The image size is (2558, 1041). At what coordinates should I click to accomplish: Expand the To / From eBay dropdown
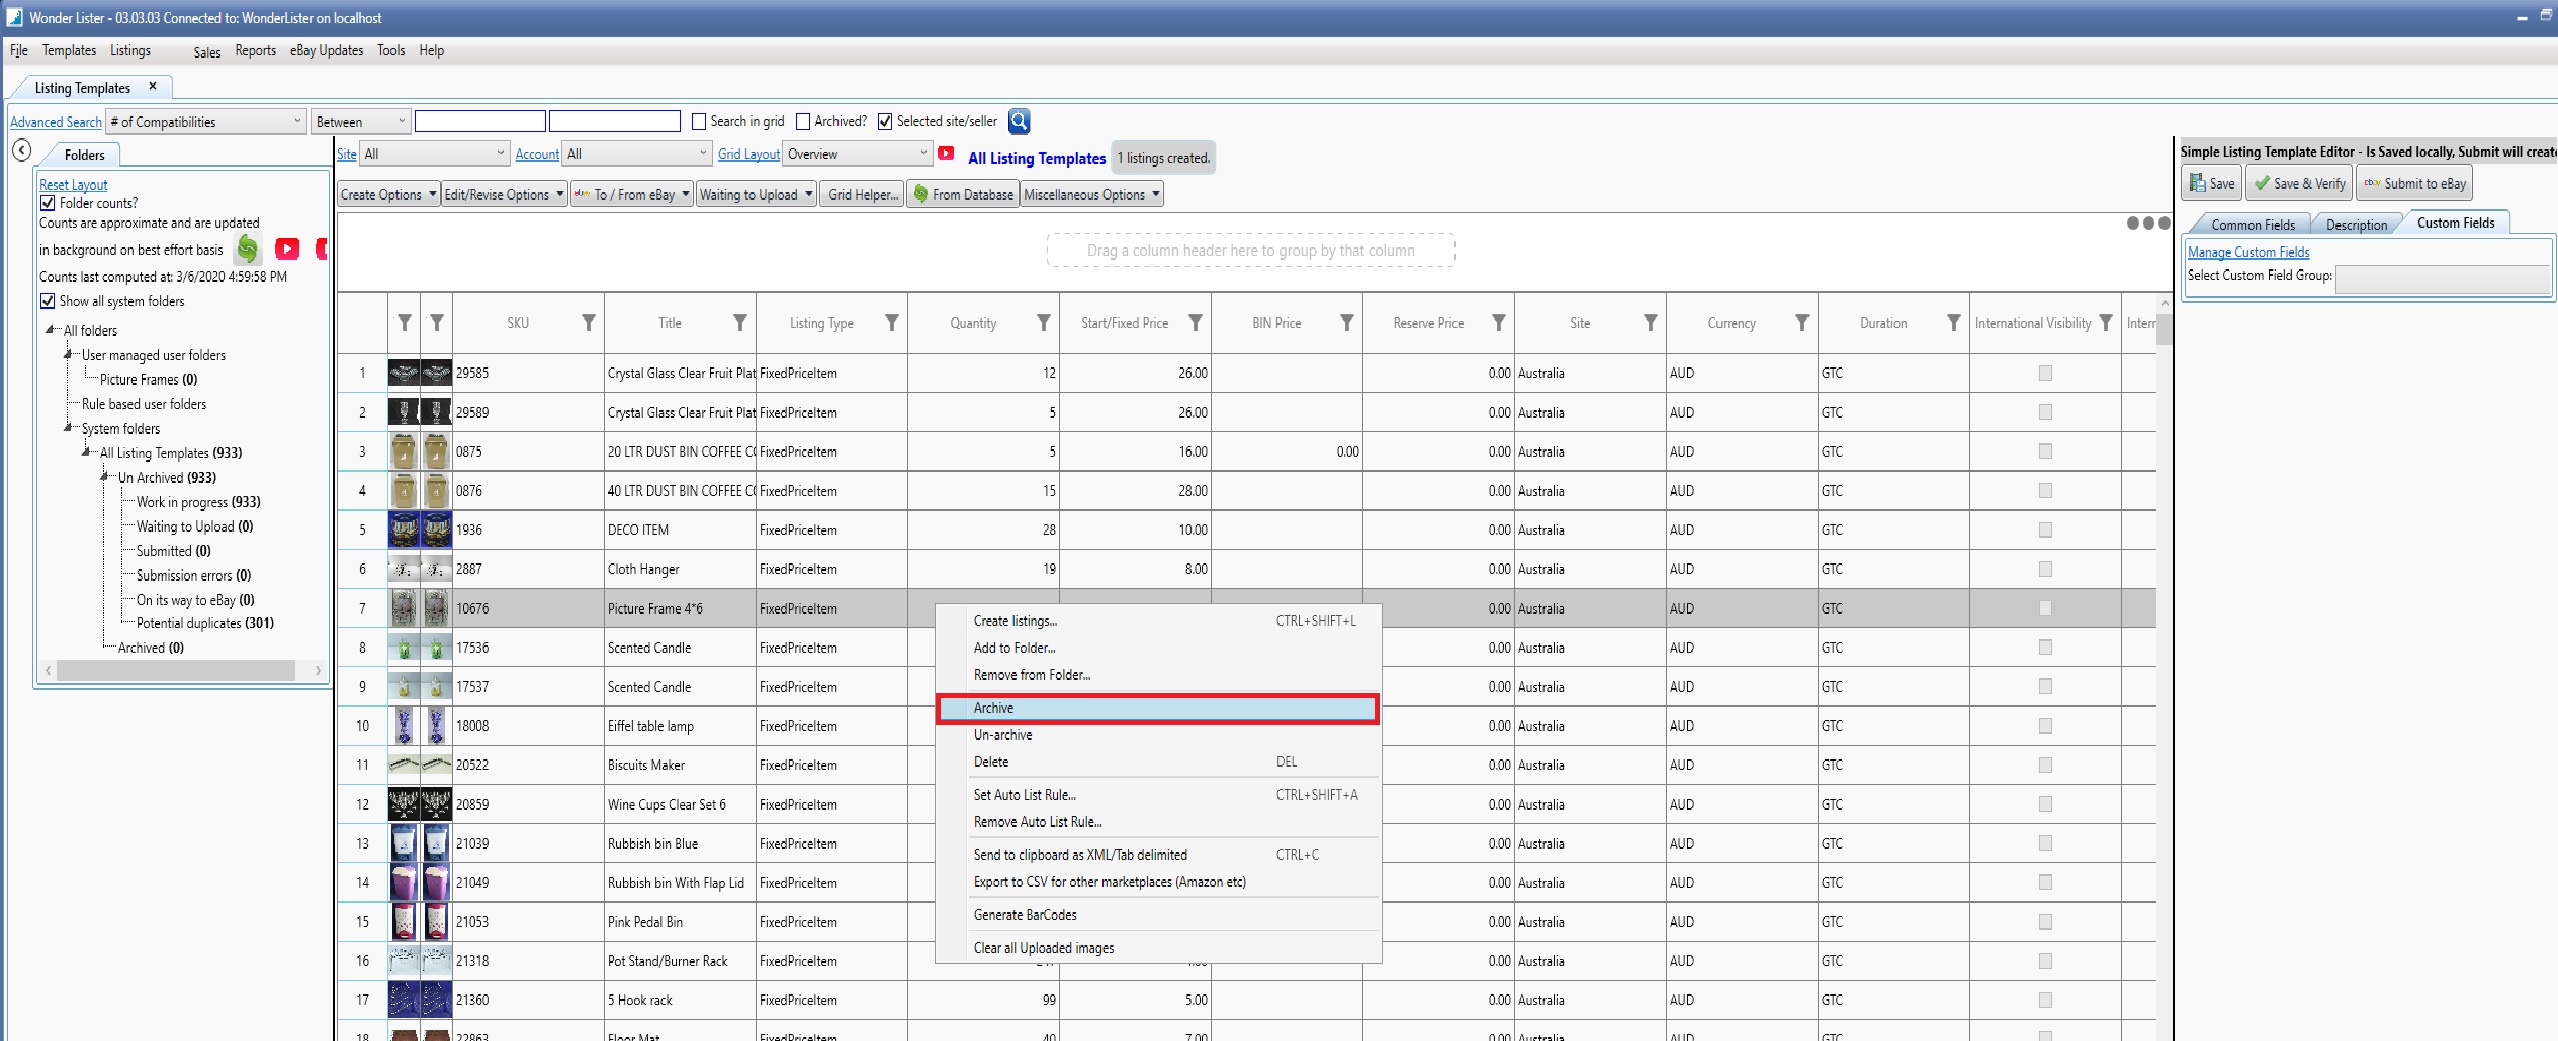click(x=632, y=194)
